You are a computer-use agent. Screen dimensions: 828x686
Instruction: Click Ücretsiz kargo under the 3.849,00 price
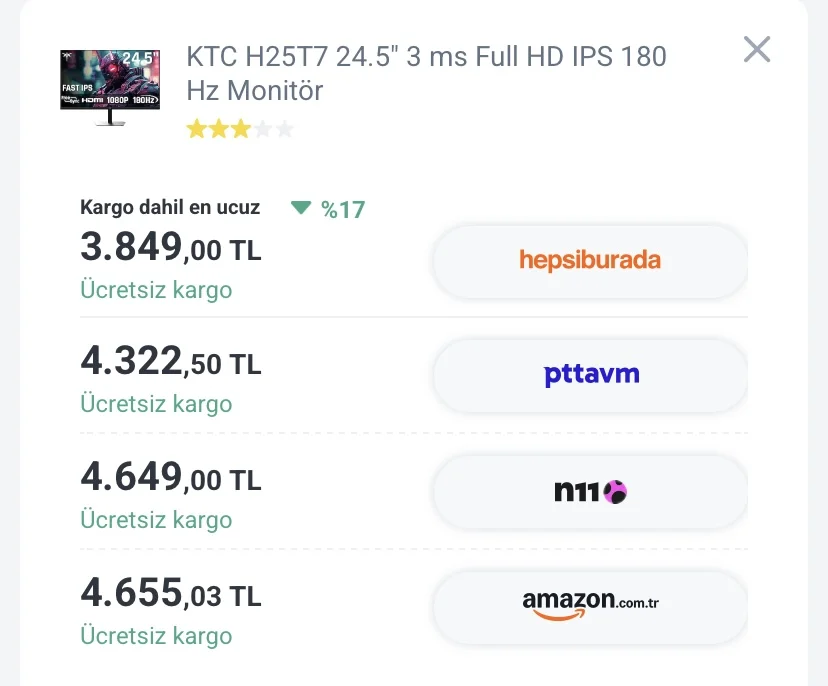[156, 290]
